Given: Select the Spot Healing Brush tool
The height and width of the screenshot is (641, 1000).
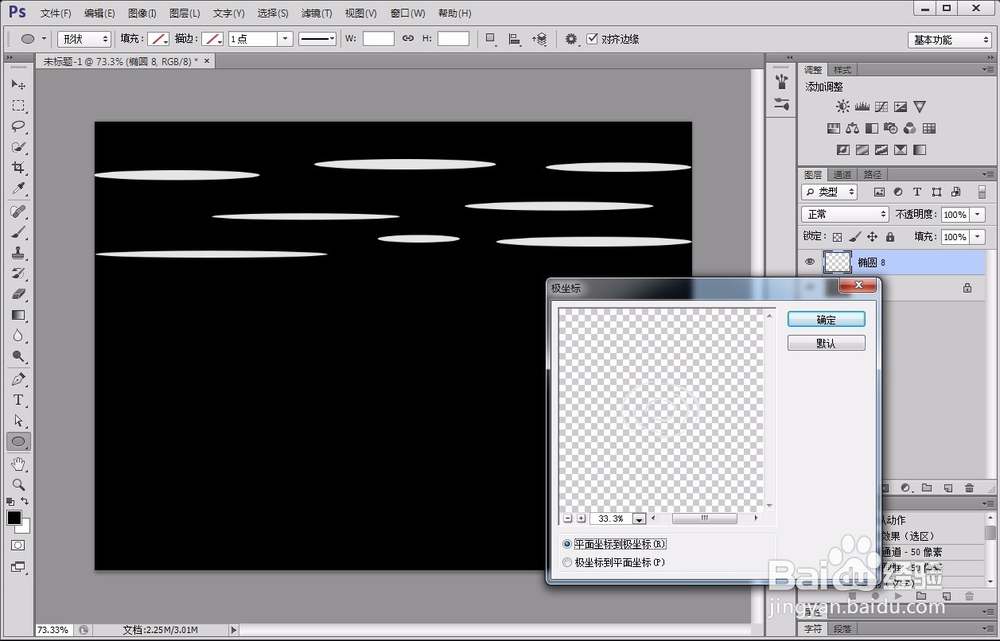Looking at the screenshot, I should pos(18,211).
